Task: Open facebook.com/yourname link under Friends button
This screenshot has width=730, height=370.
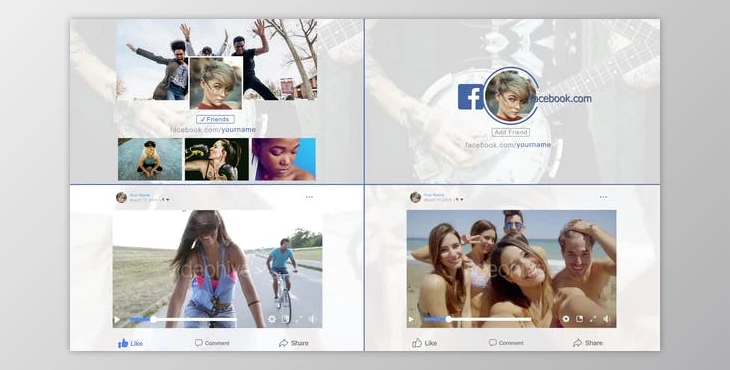Action: (x=213, y=130)
